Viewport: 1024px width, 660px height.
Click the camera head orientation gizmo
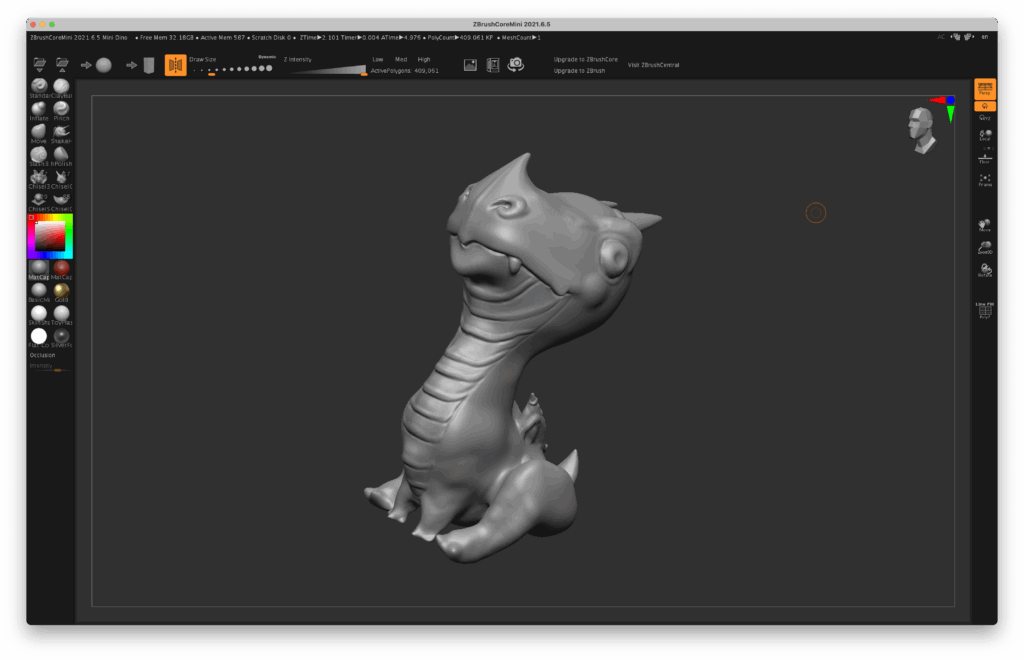(921, 131)
